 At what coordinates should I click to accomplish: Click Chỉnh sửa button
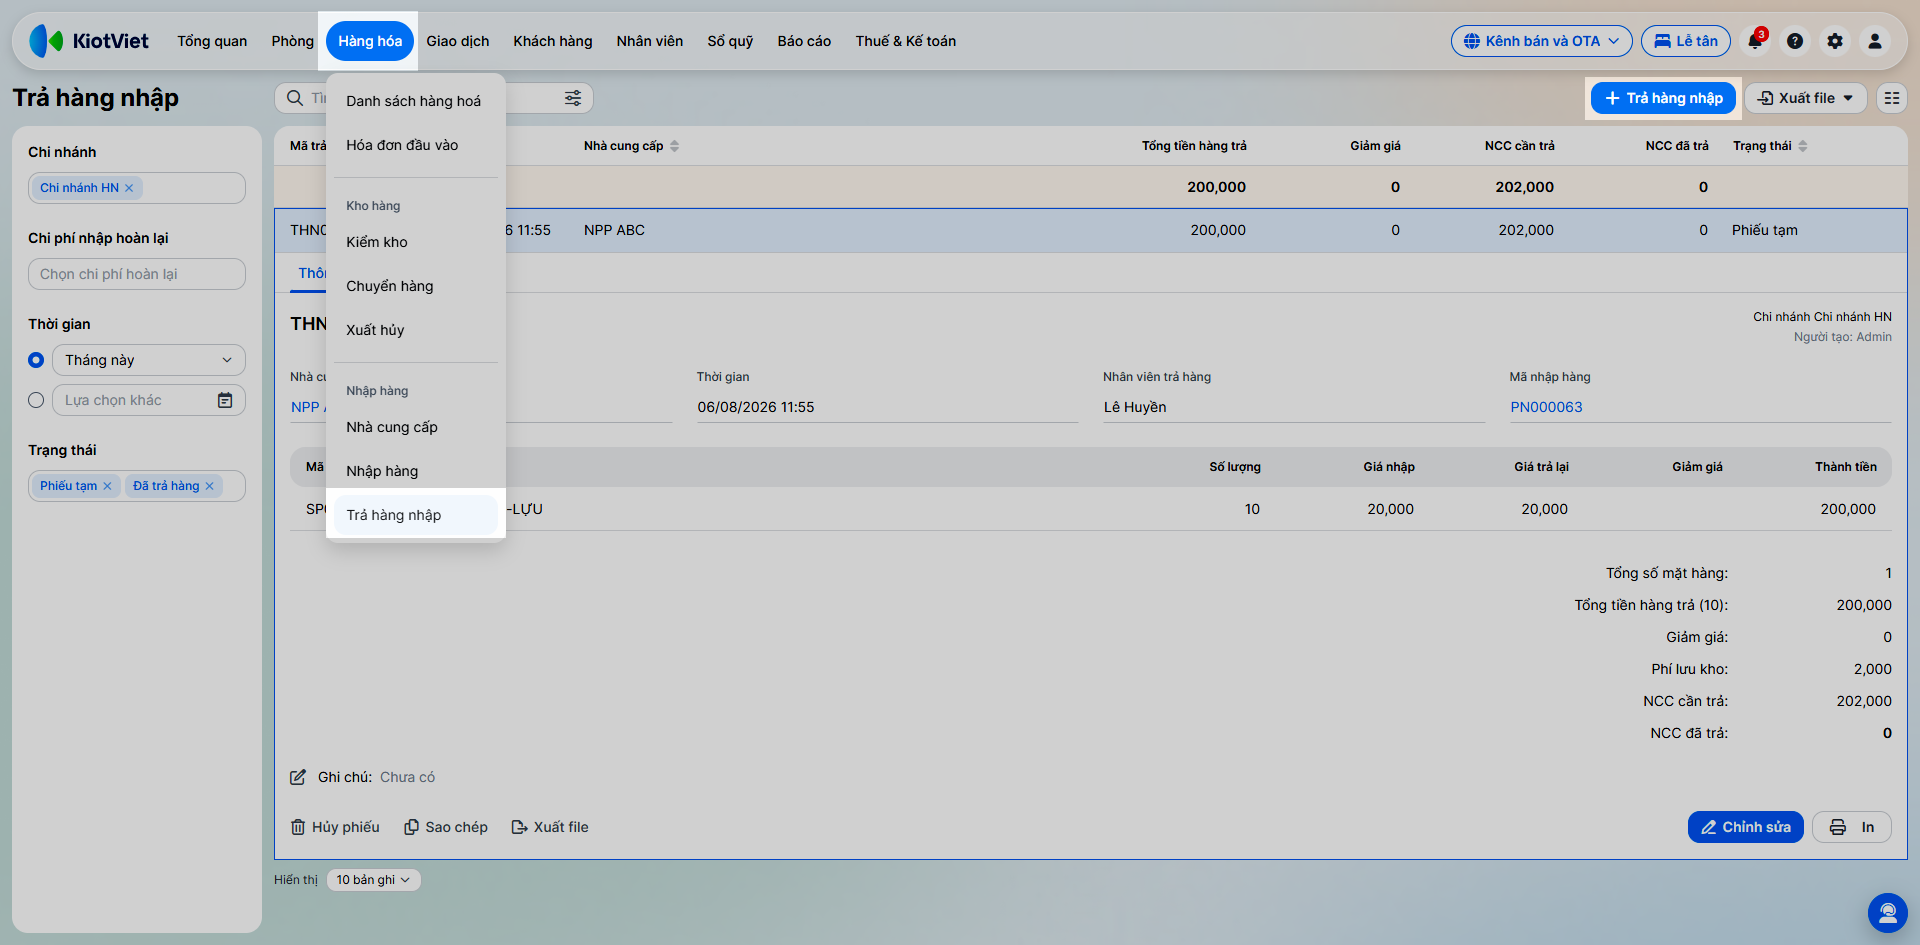[x=1746, y=827]
